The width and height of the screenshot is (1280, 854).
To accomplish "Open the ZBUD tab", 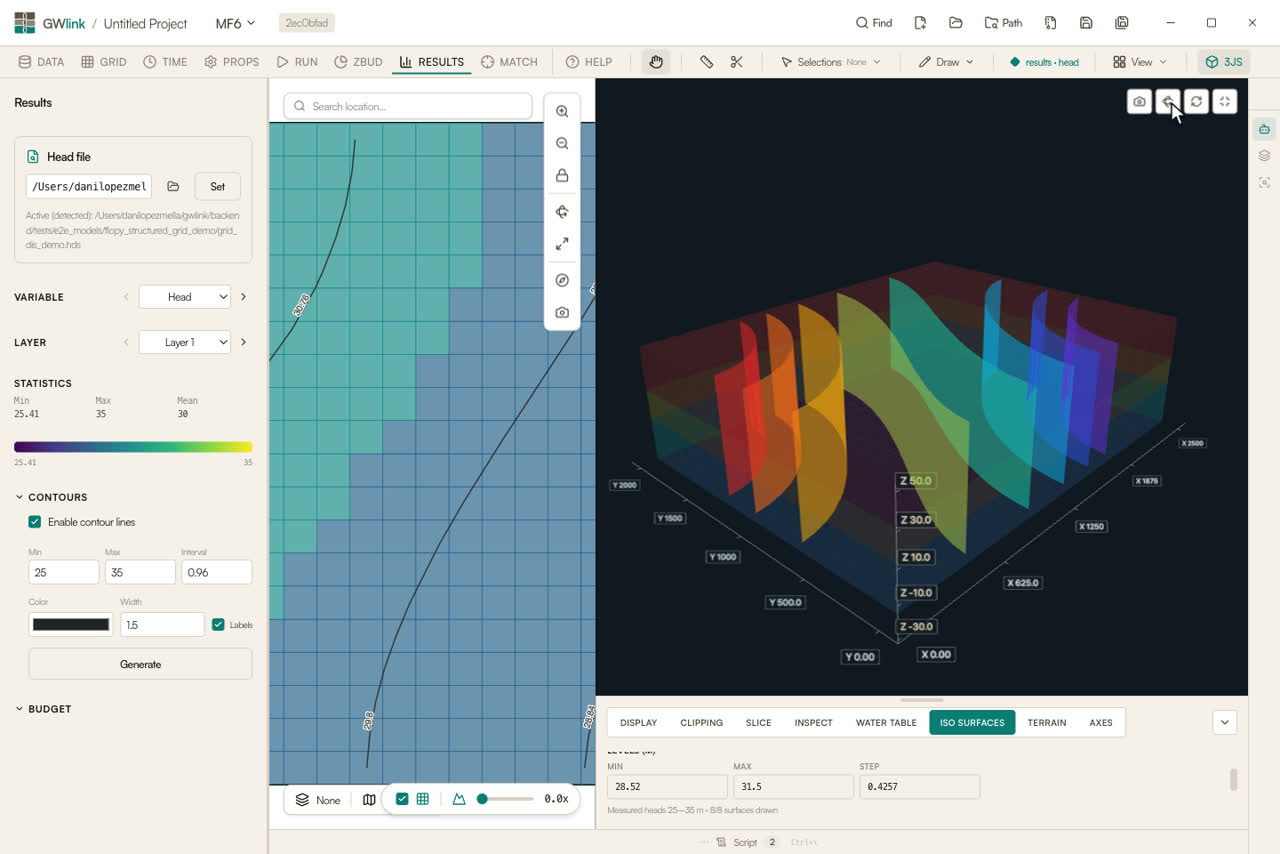I will [358, 62].
